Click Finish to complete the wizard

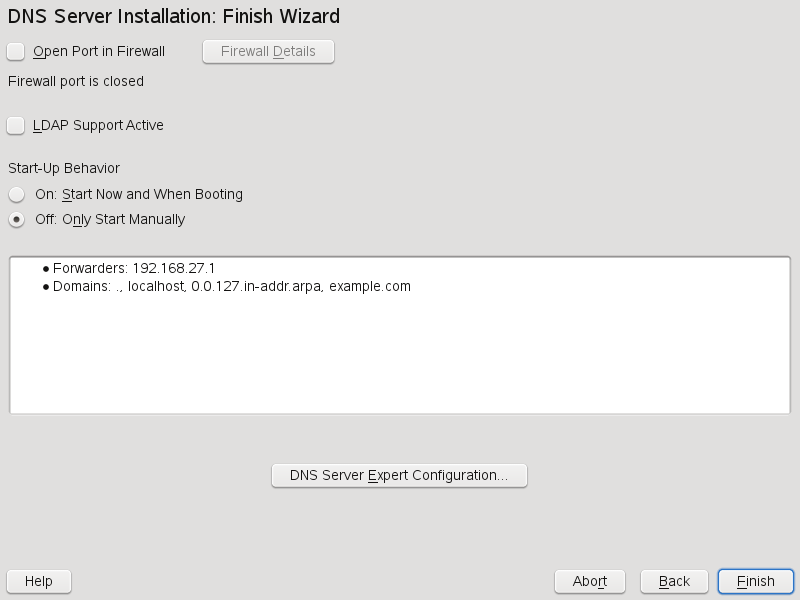tap(755, 581)
